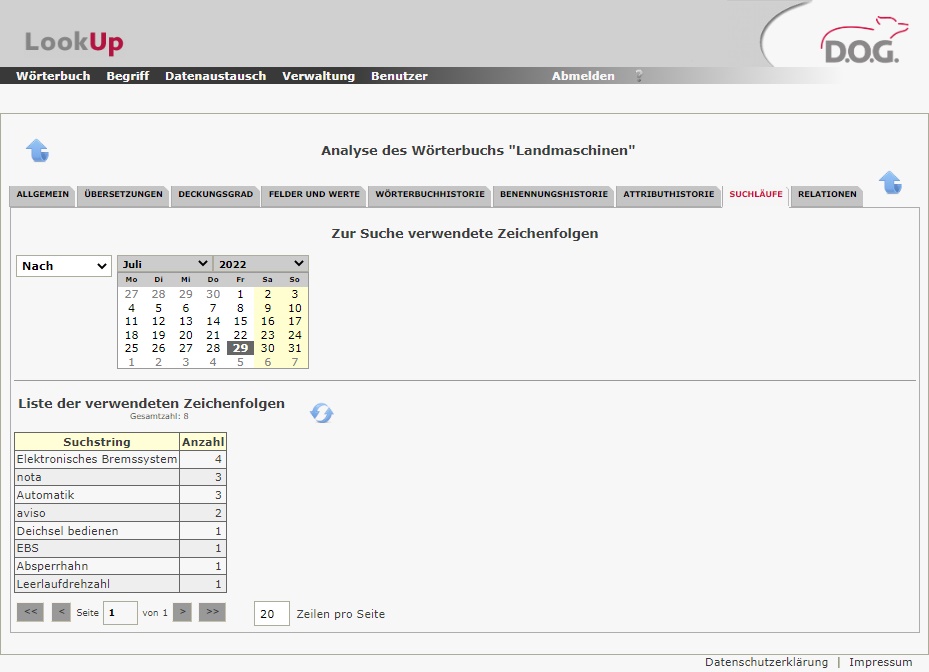Screen dimensions: 929x672
Task: Open the Datenaustausch menu
Action: (215, 76)
